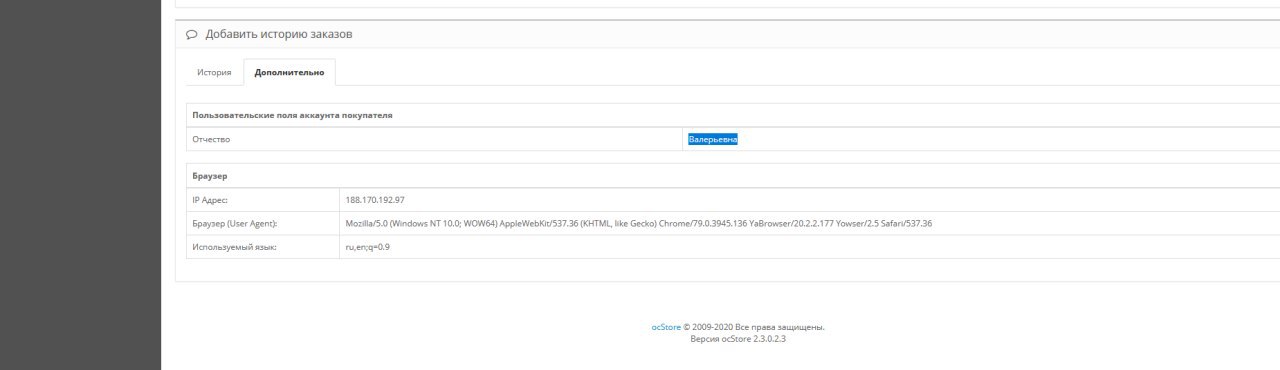
Task: Open the ocStore footer link
Action: point(666,327)
